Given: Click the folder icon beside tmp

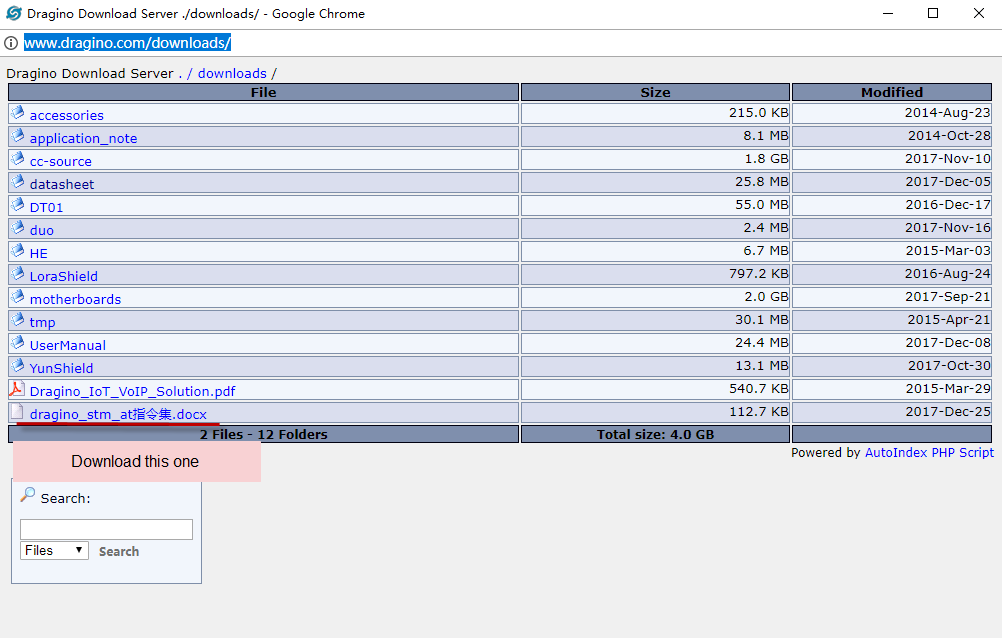Looking at the screenshot, I should [x=18, y=320].
